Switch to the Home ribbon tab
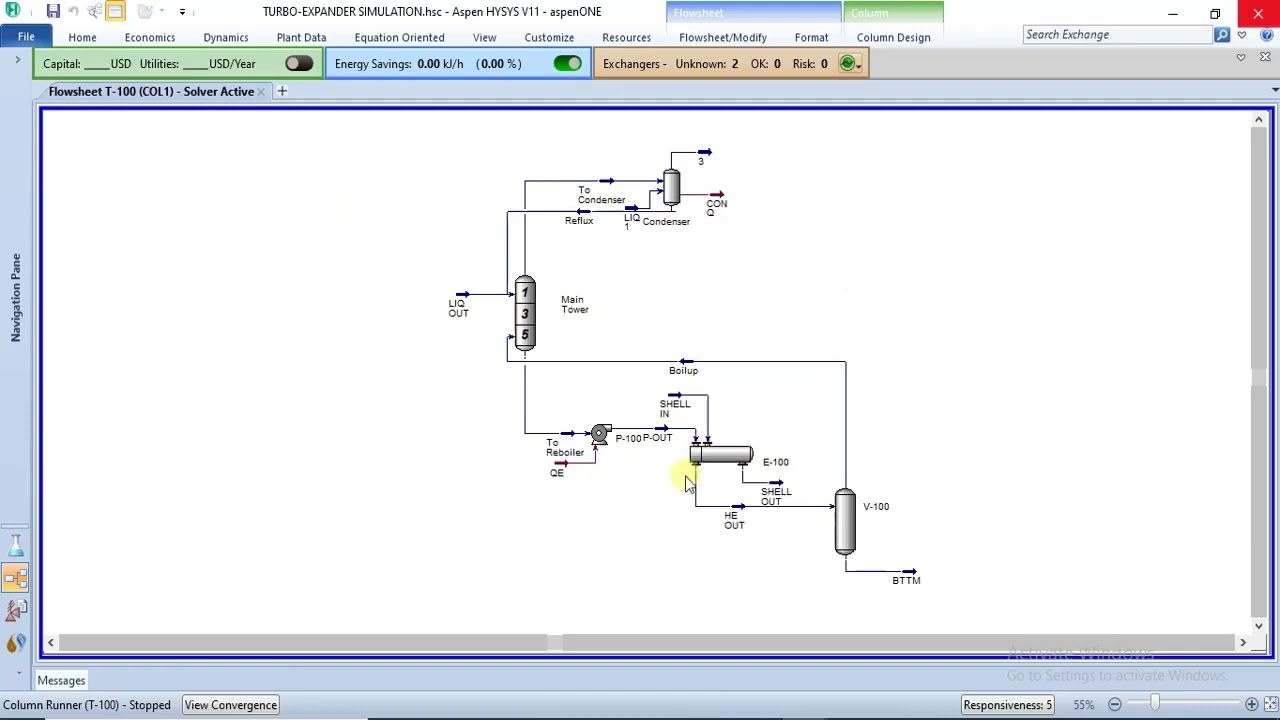1280x720 pixels. pyautogui.click(x=82, y=37)
